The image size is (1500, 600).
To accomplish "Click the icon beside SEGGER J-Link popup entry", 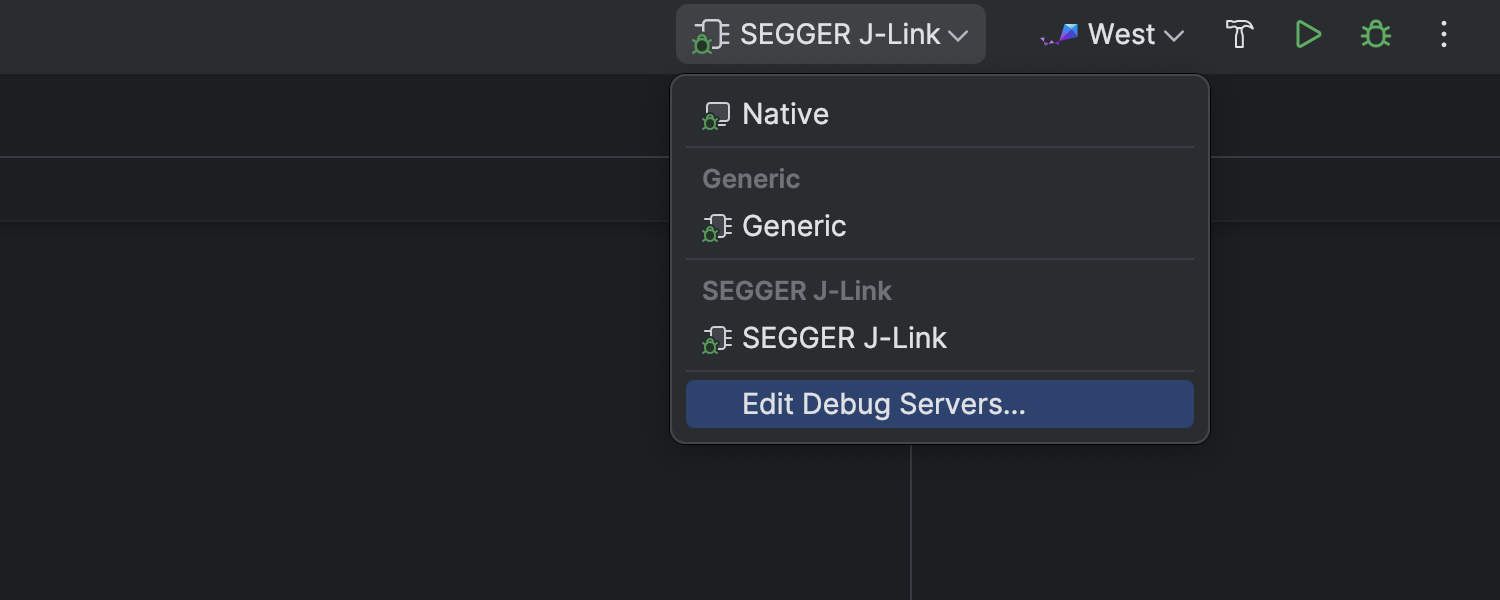I will 715,339.
